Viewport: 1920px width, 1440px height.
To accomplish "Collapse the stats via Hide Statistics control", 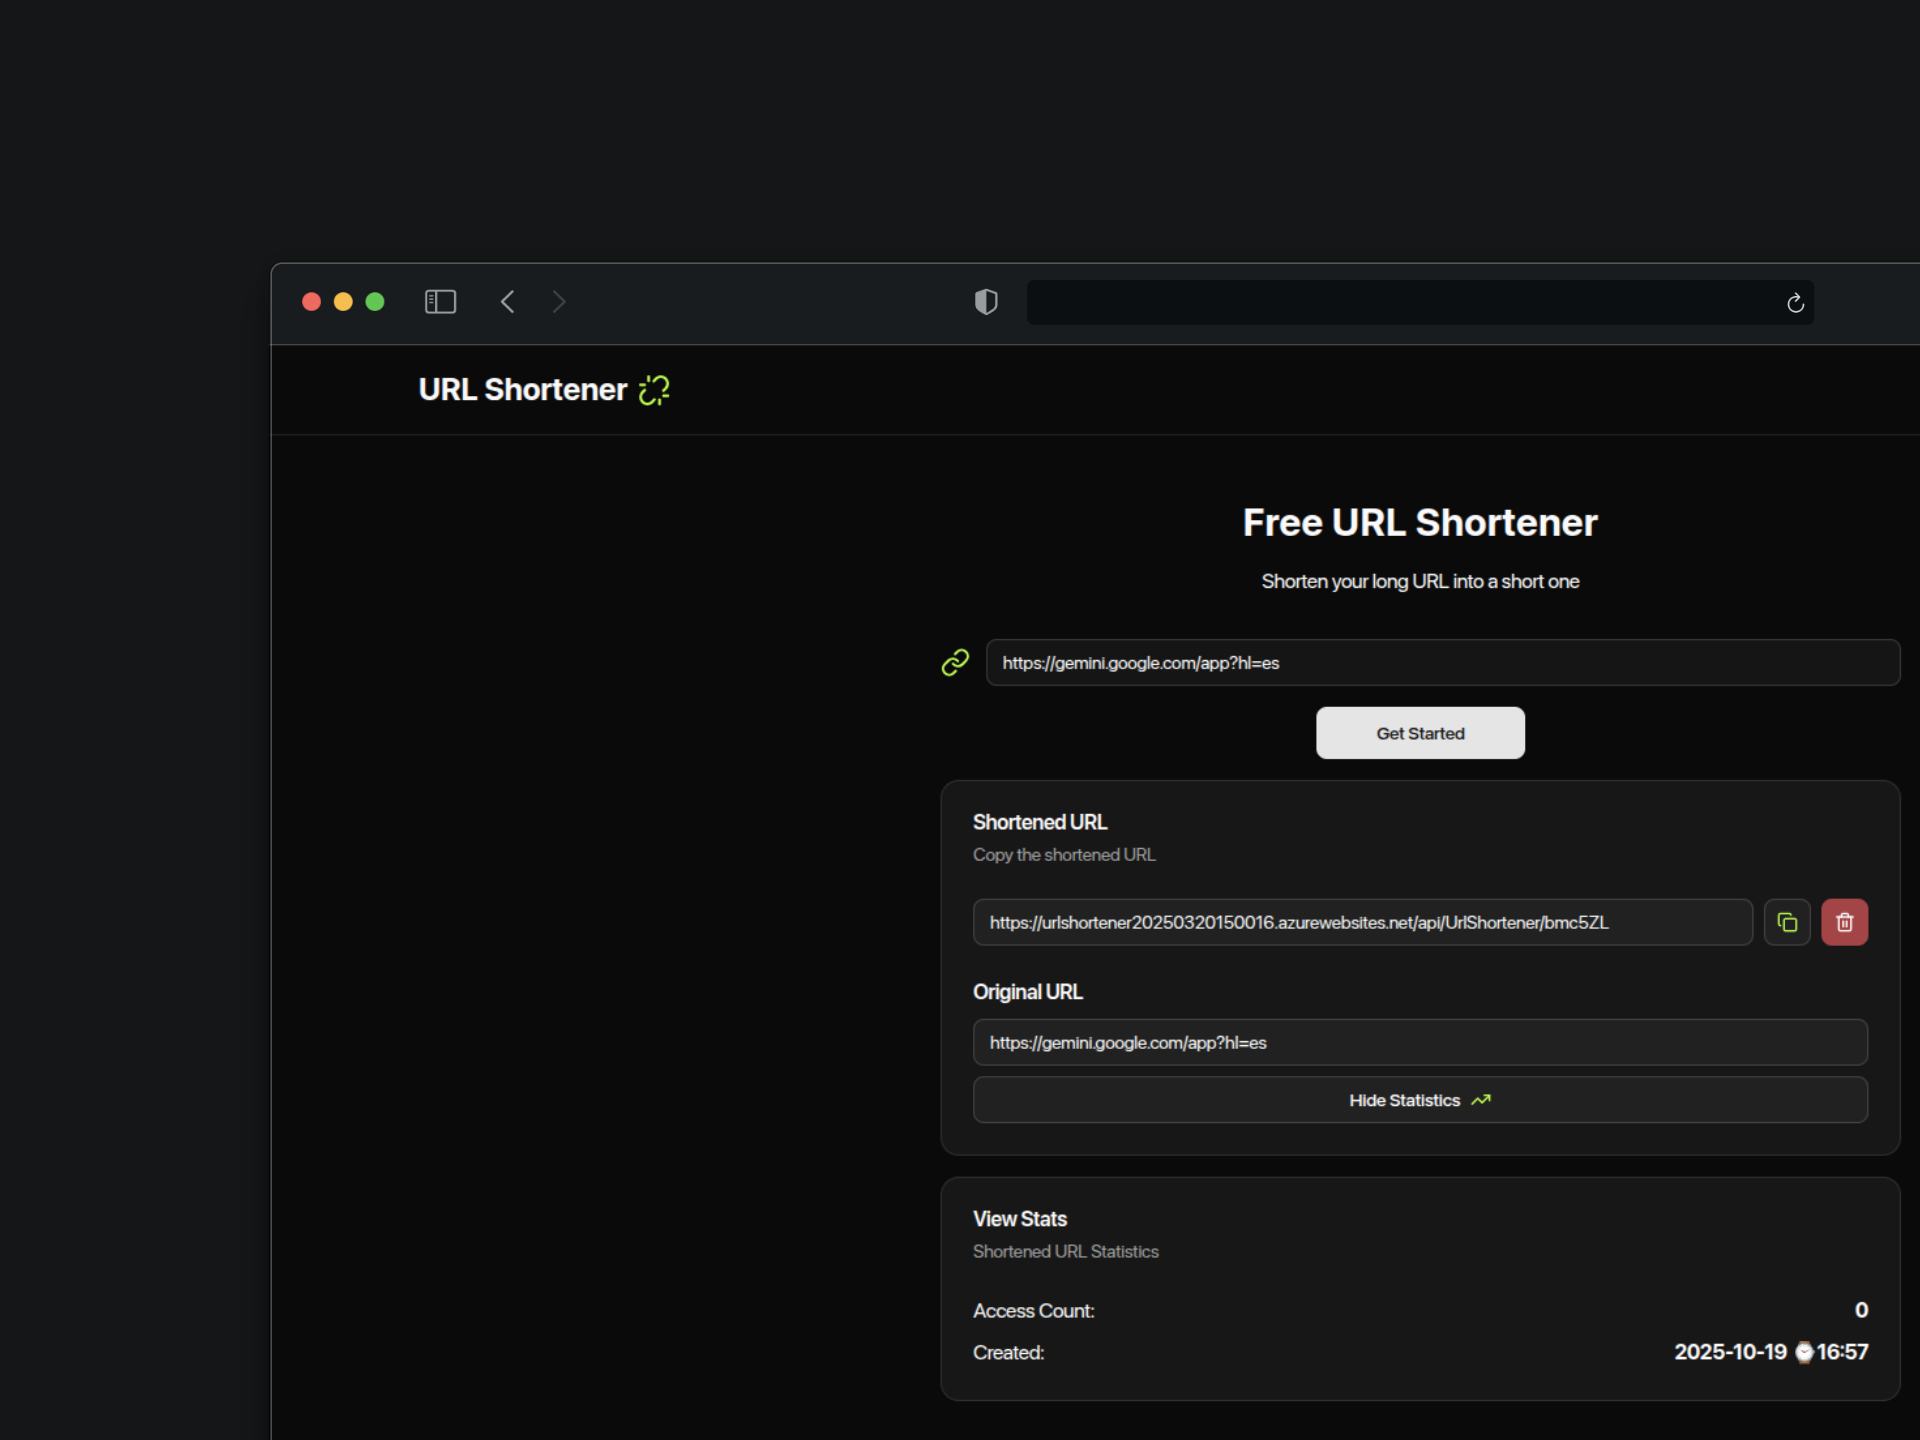I will [1419, 1100].
